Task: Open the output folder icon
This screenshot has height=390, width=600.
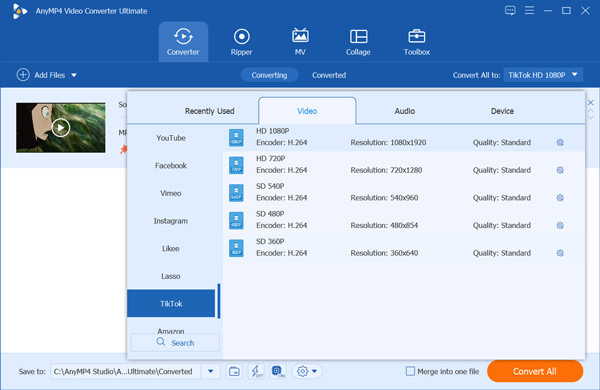Action: click(x=234, y=371)
